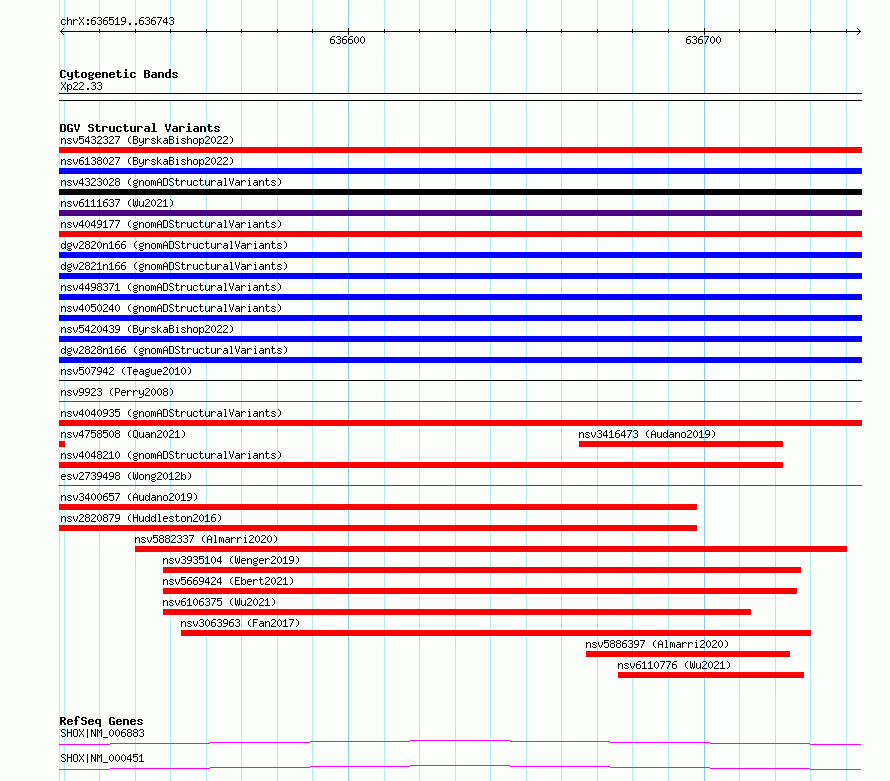
Task: Open the nsv507942 (Teague2010) label
Action: [126, 371]
